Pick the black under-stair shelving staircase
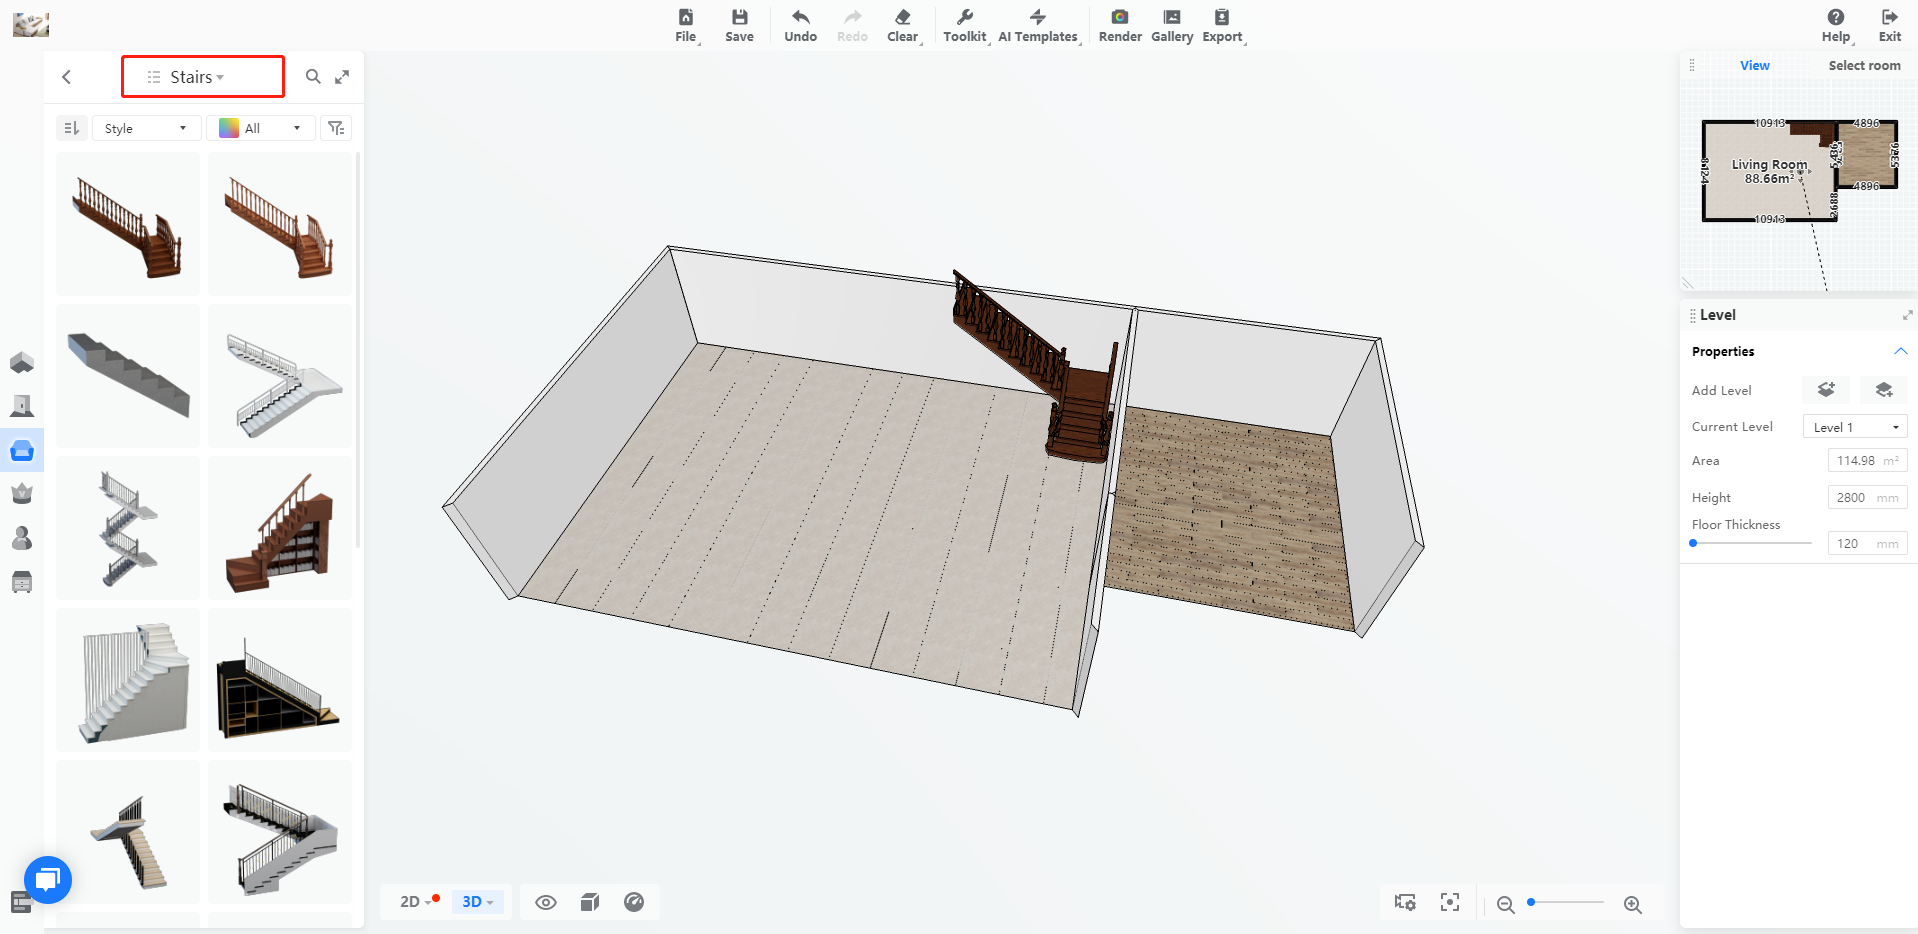 click(x=280, y=680)
